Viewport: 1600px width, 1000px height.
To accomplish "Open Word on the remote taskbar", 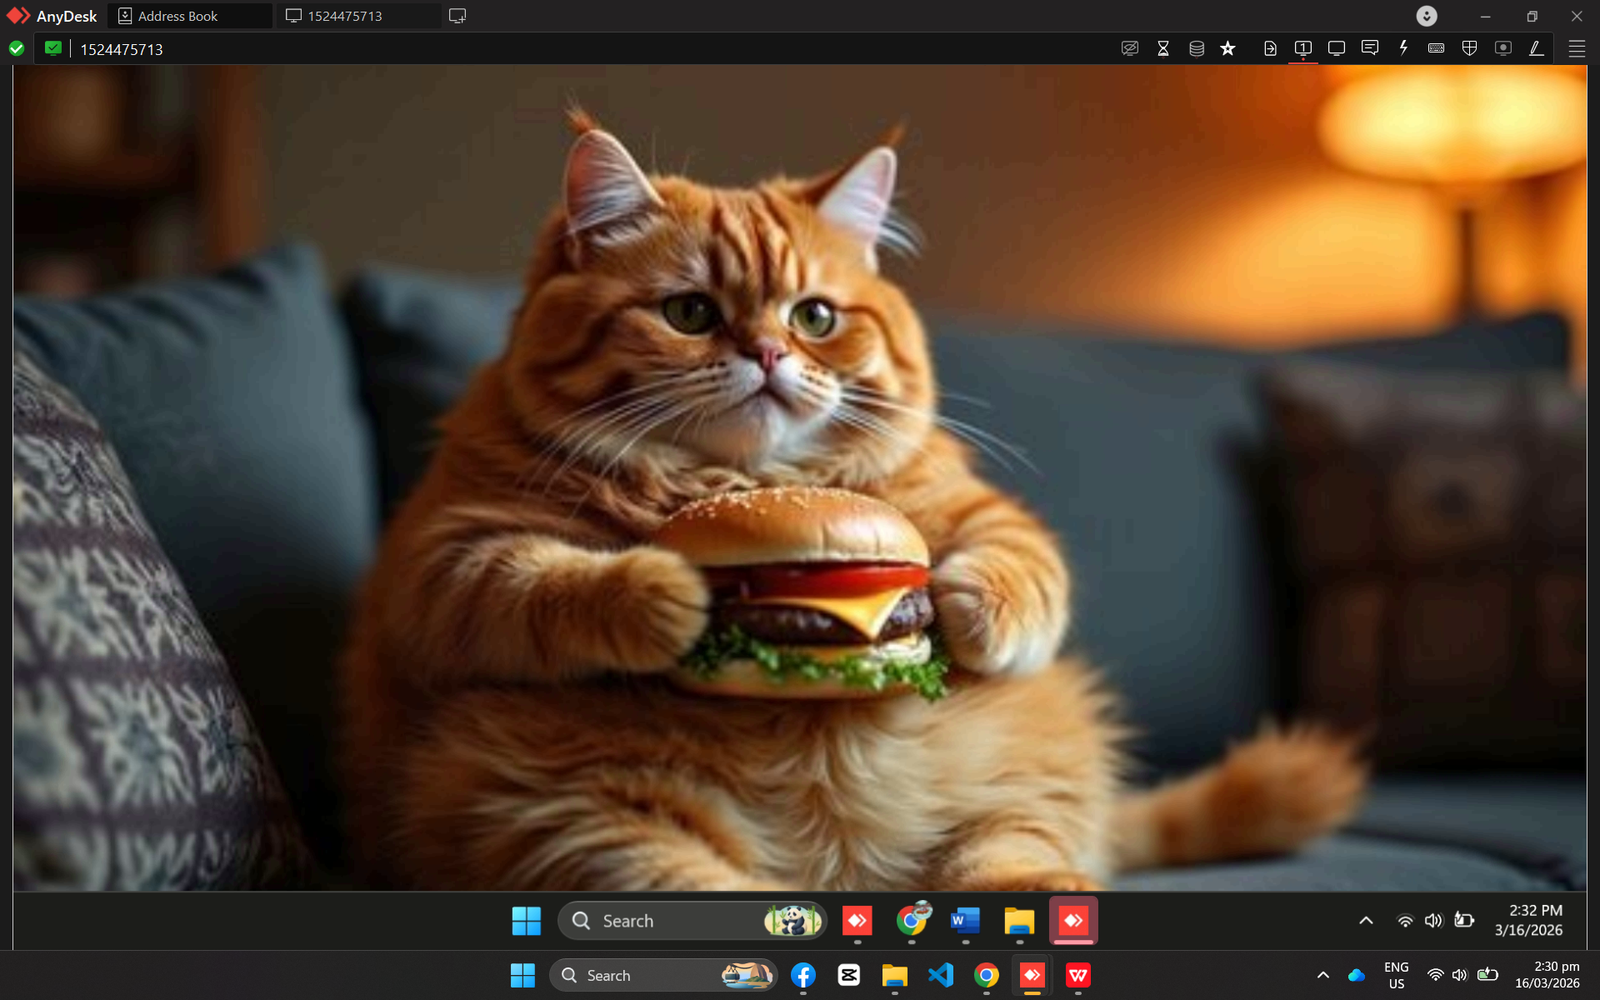I will pyautogui.click(x=965, y=921).
